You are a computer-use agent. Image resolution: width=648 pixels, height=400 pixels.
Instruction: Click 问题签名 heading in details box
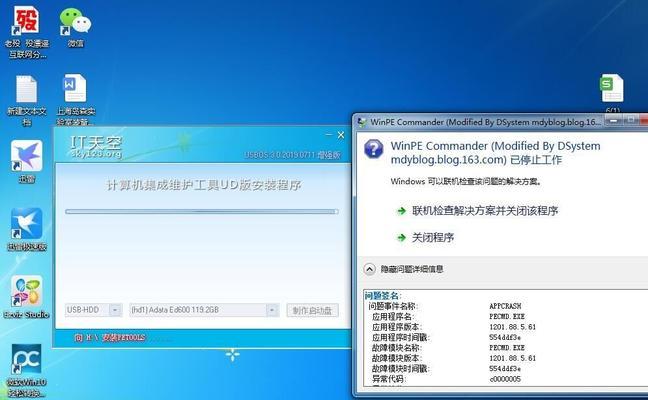point(383,295)
